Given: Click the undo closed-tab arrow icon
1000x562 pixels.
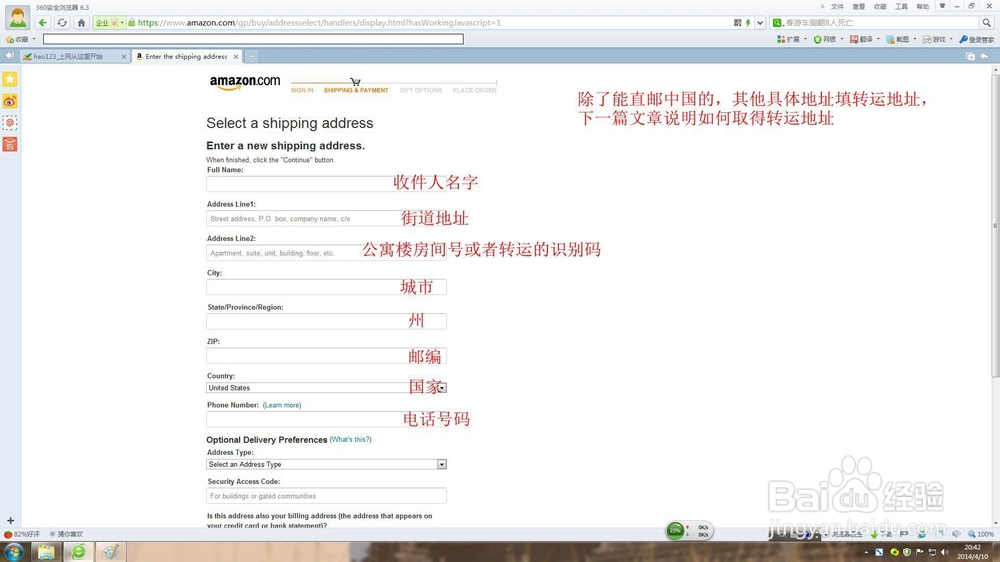Looking at the screenshot, I should pyautogui.click(x=985, y=56).
